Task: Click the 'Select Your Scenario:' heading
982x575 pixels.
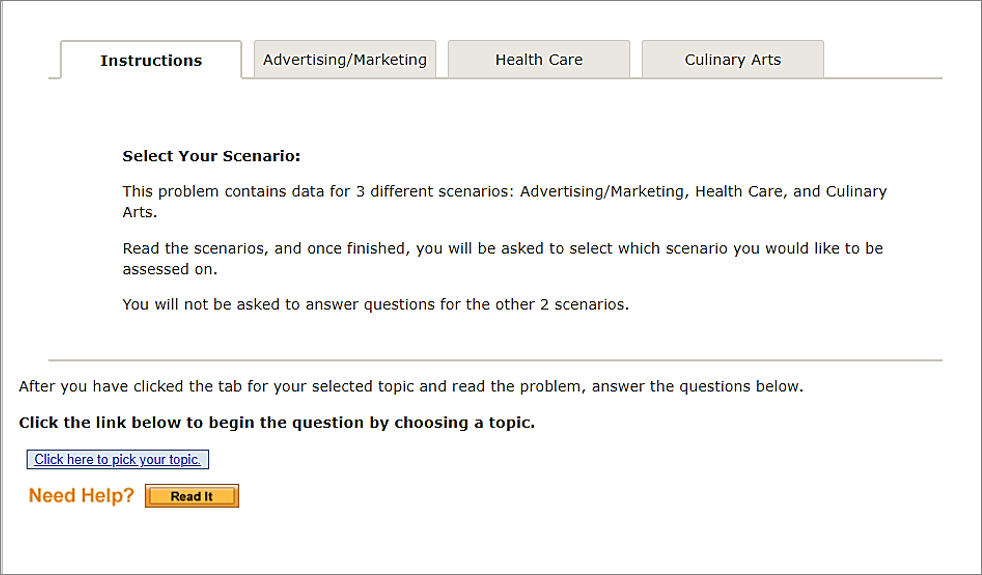Action: click(211, 157)
